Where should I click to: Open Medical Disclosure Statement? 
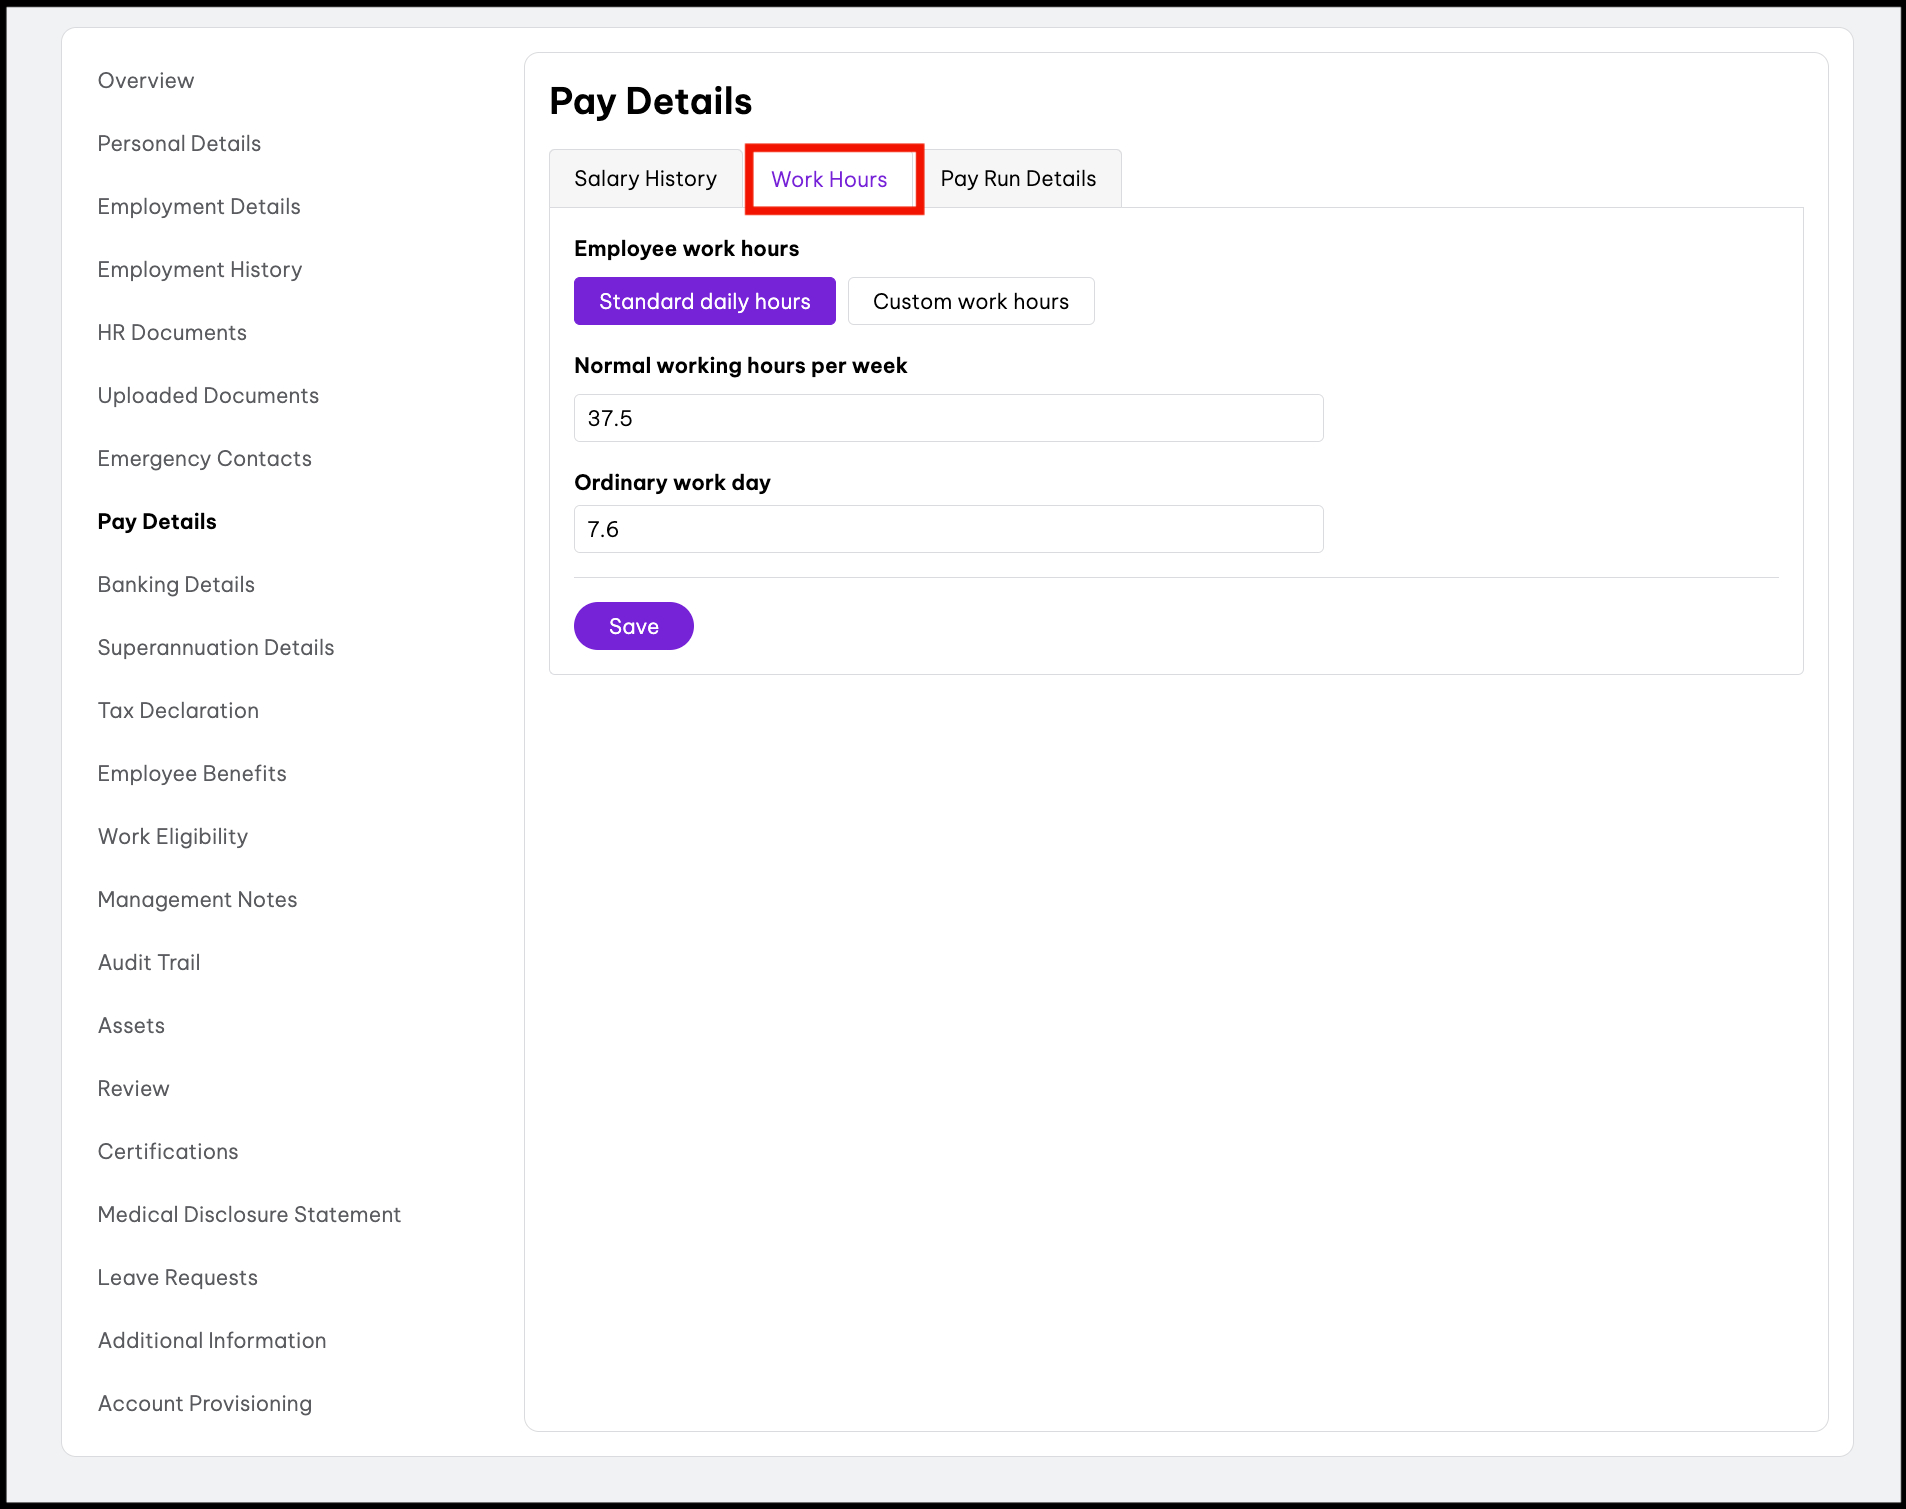(x=249, y=1215)
